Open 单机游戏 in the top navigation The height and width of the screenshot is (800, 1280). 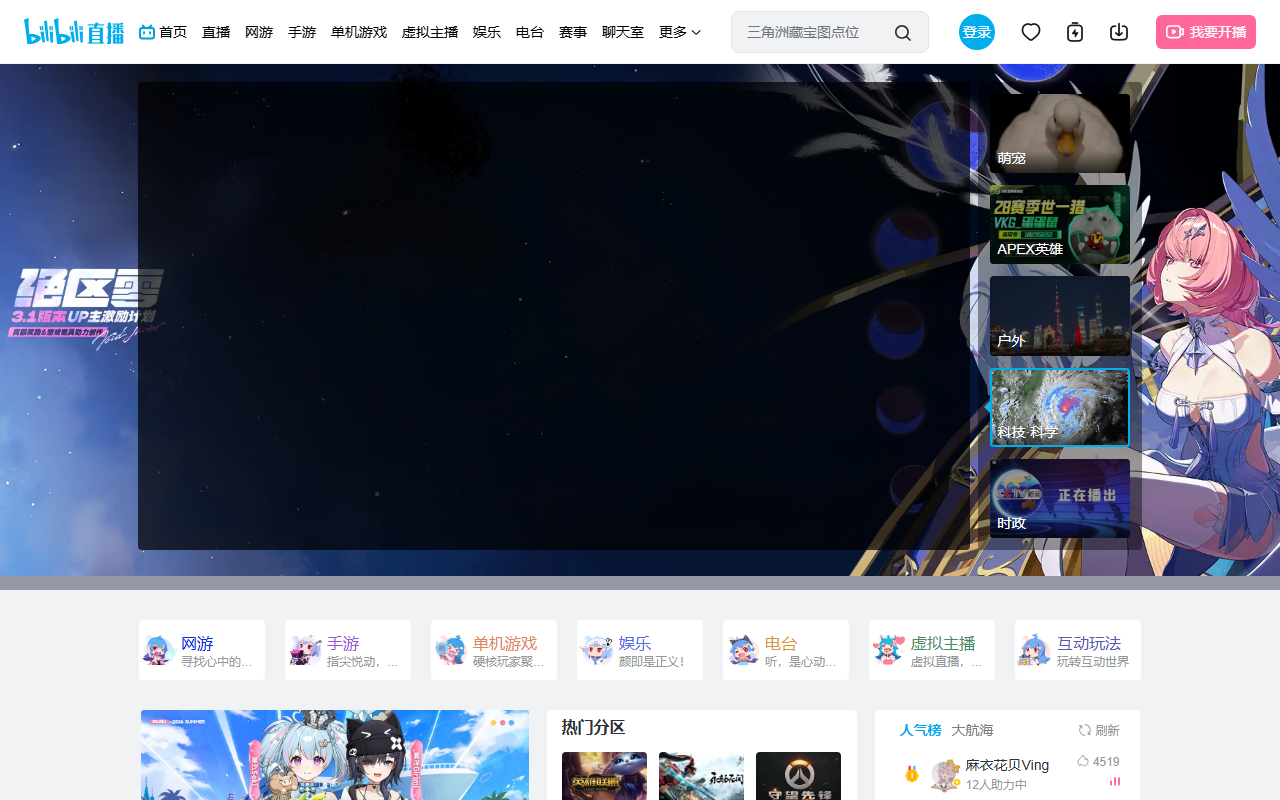[x=359, y=32]
